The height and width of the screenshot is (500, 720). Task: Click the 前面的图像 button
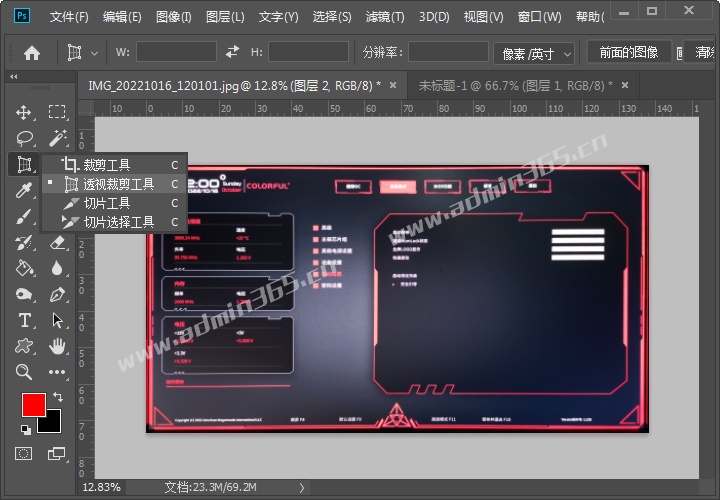click(x=629, y=52)
